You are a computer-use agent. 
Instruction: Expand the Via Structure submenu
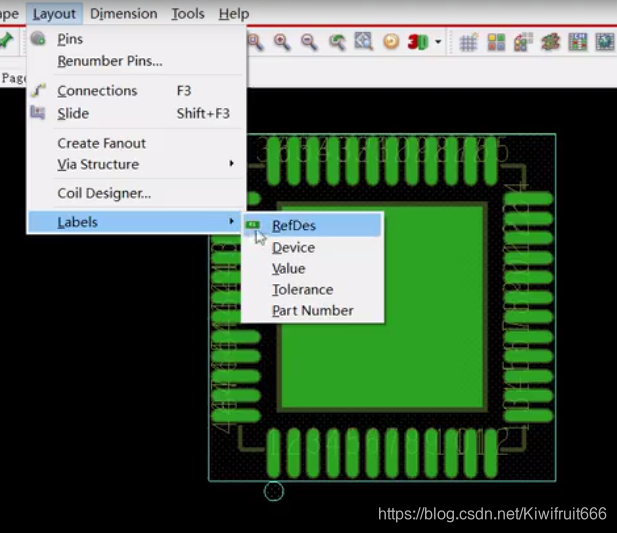pyautogui.click(x=137, y=164)
